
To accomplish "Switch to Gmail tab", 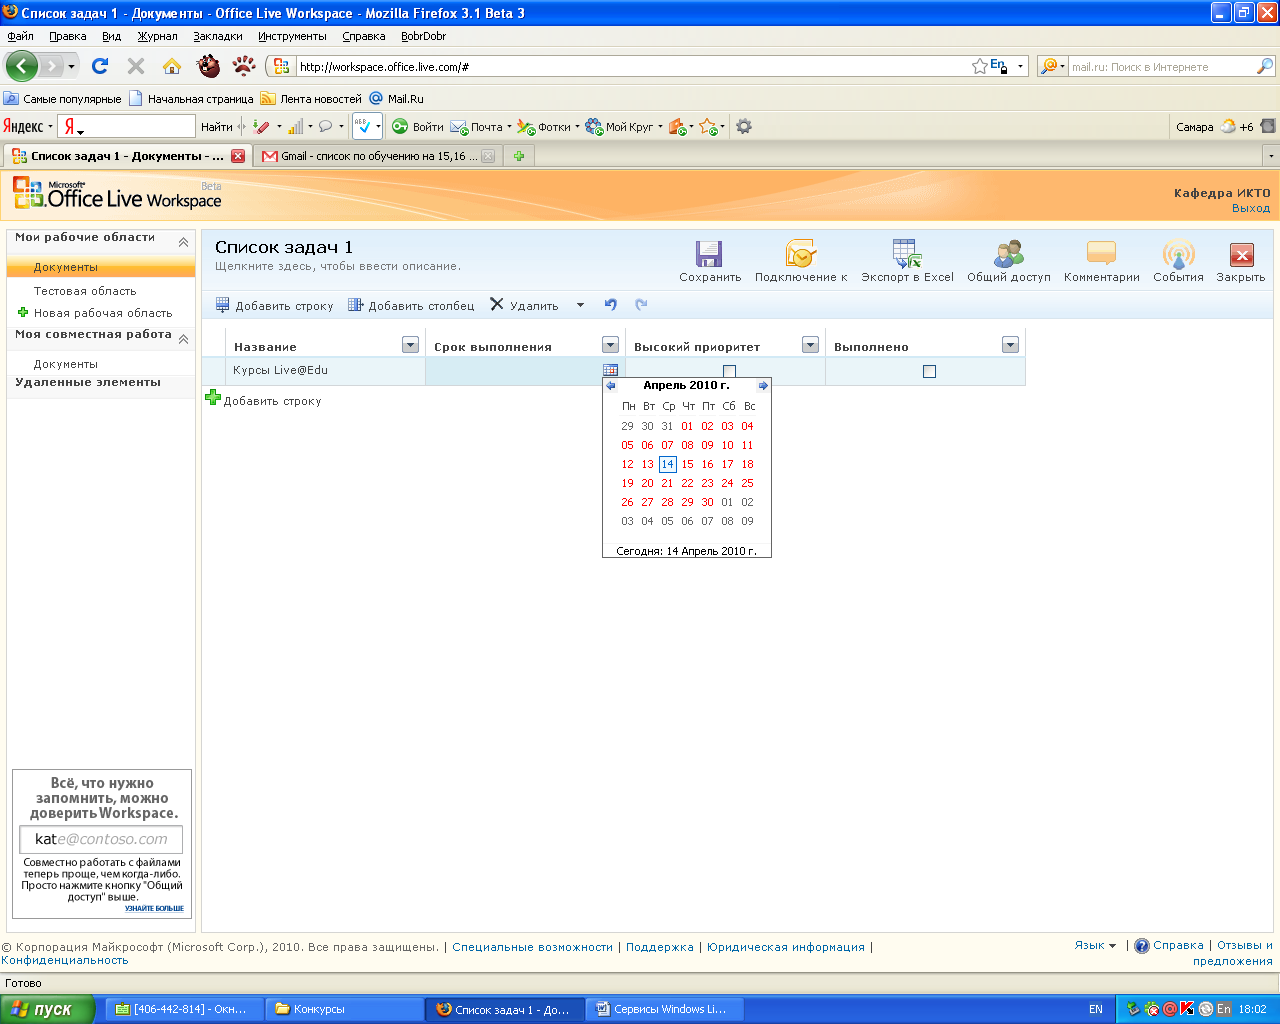I will point(377,156).
